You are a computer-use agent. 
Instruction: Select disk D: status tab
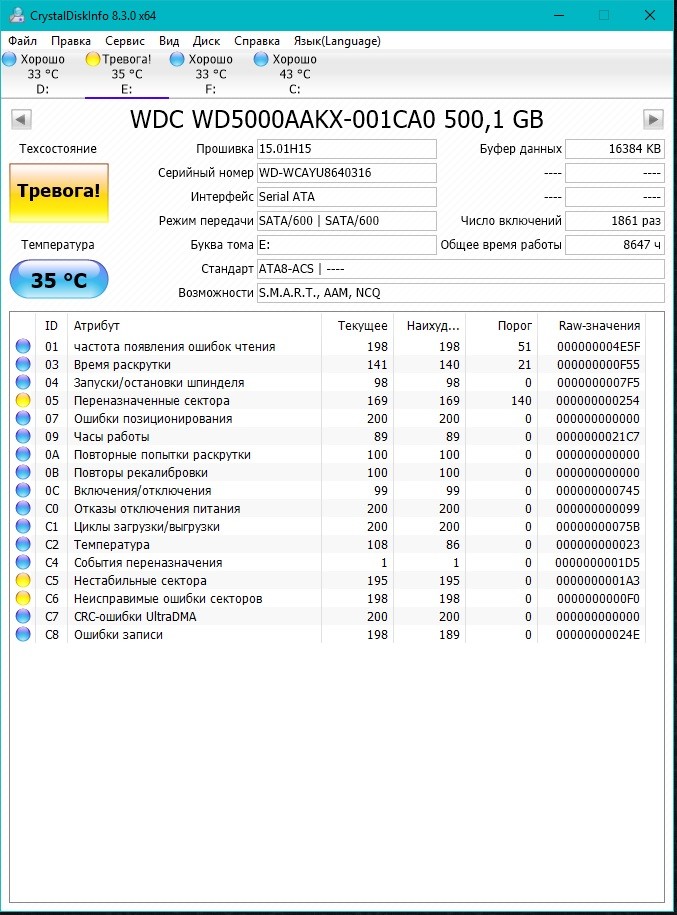(43, 74)
